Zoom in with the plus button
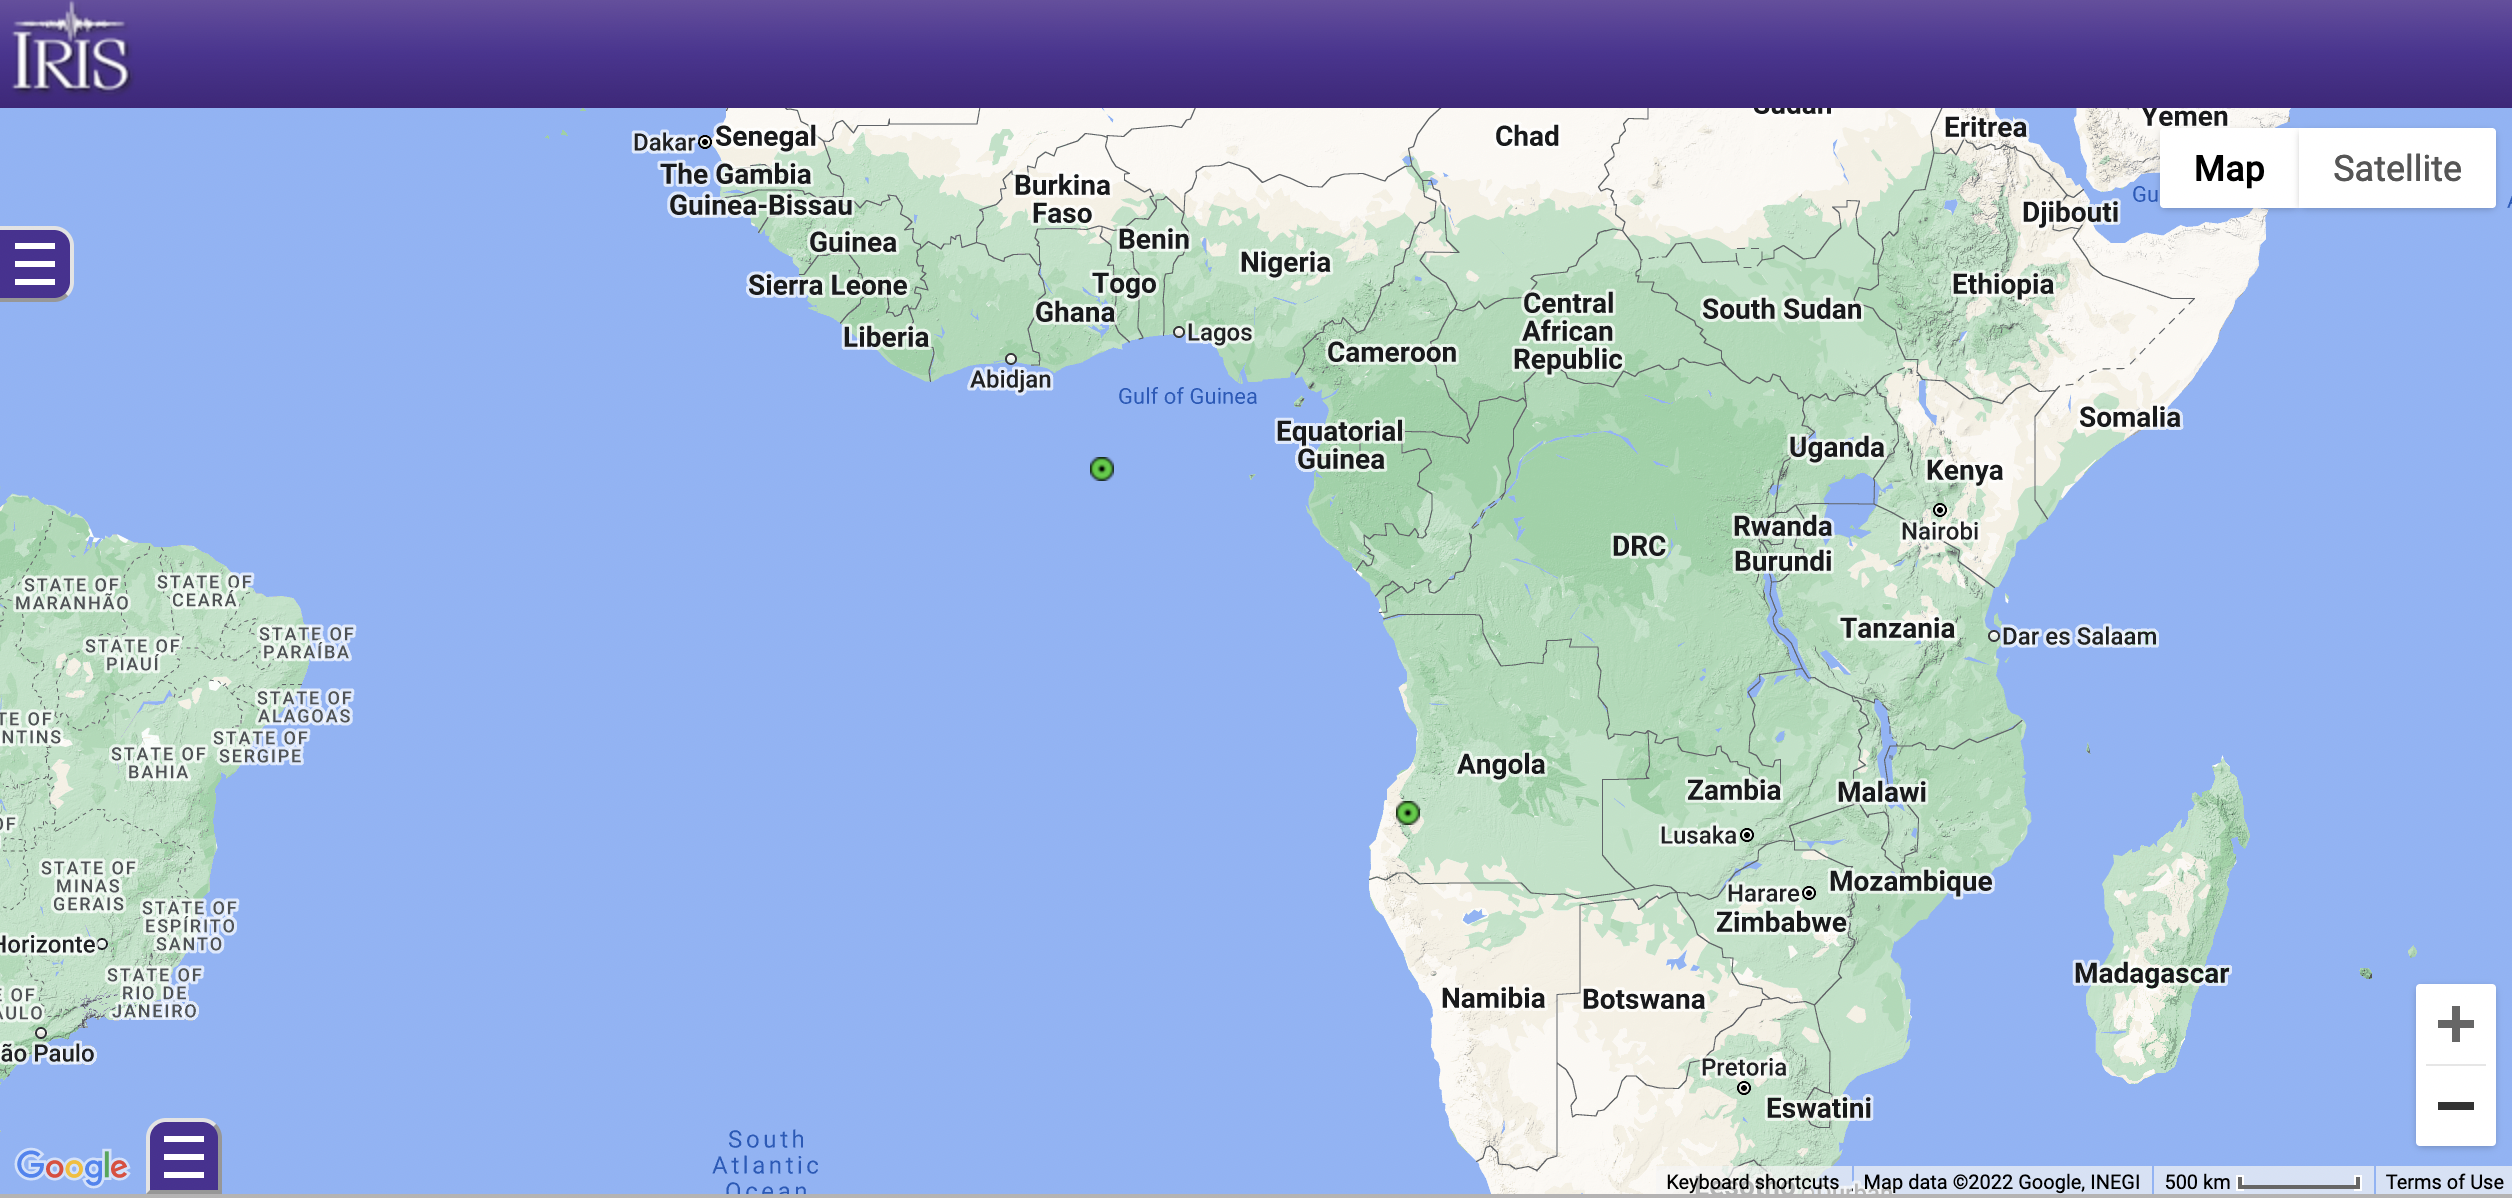2512x1198 pixels. [x=2455, y=1024]
